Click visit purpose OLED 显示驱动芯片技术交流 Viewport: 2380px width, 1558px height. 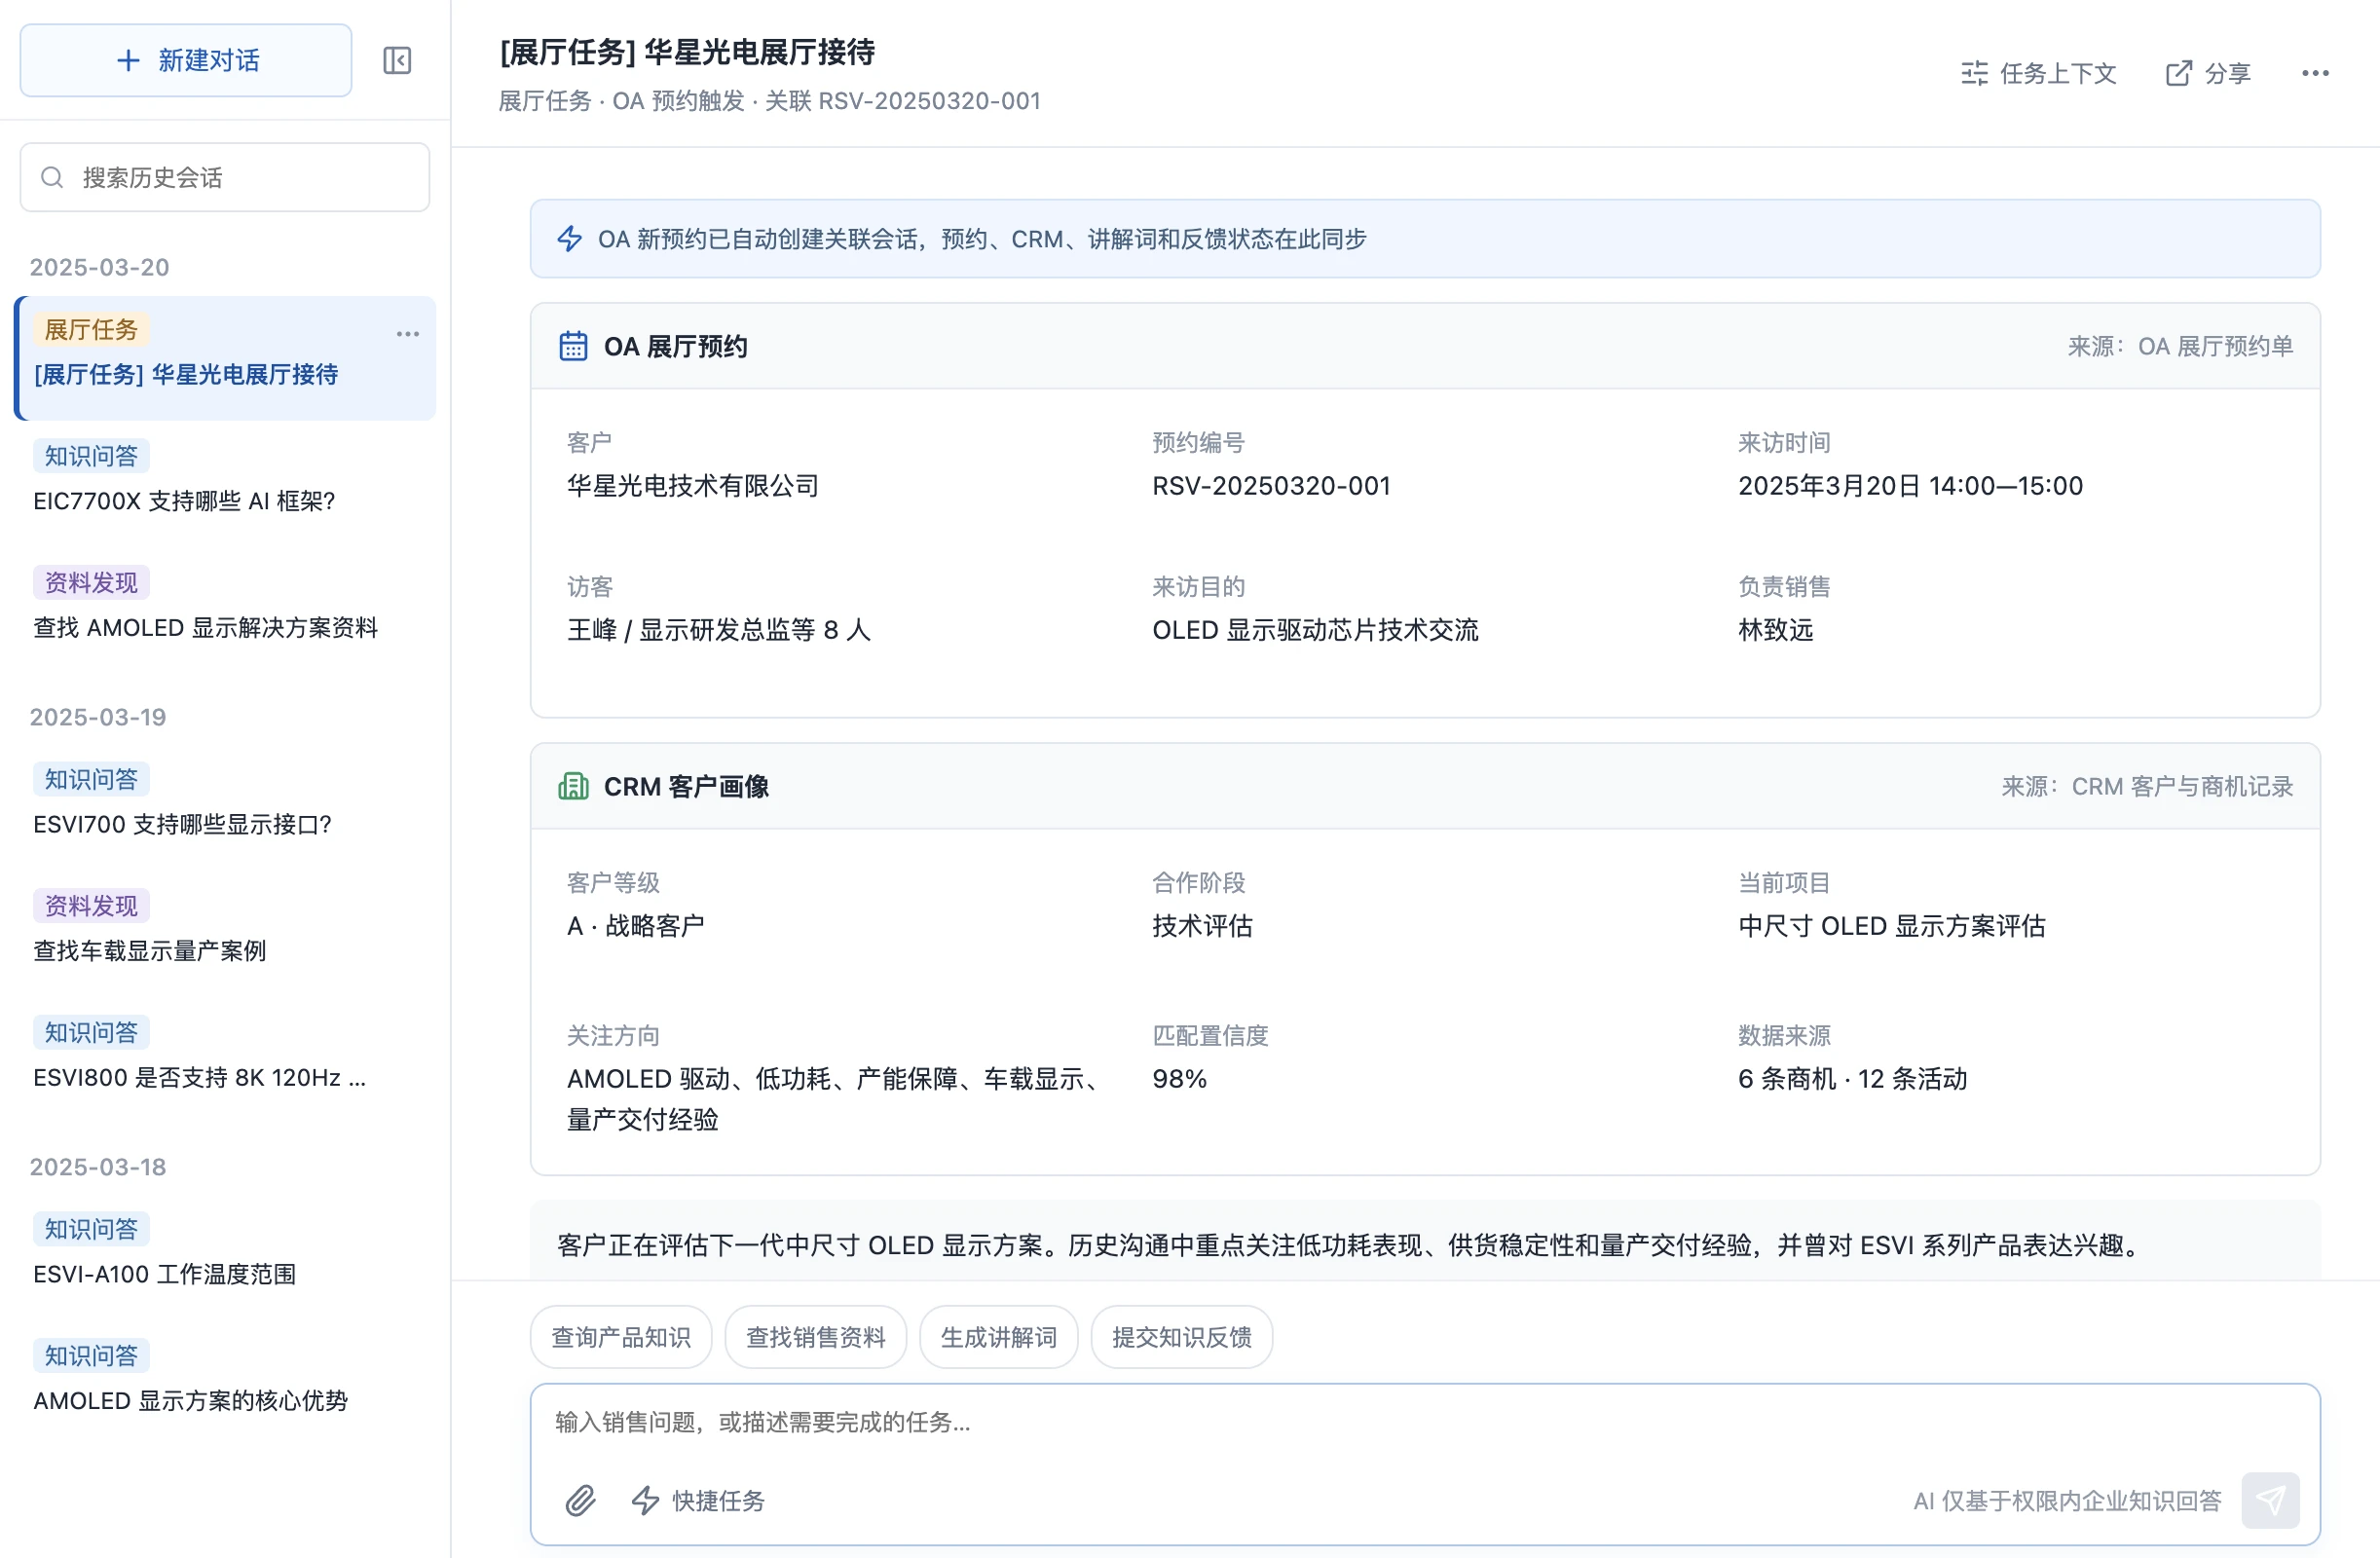pos(1315,630)
